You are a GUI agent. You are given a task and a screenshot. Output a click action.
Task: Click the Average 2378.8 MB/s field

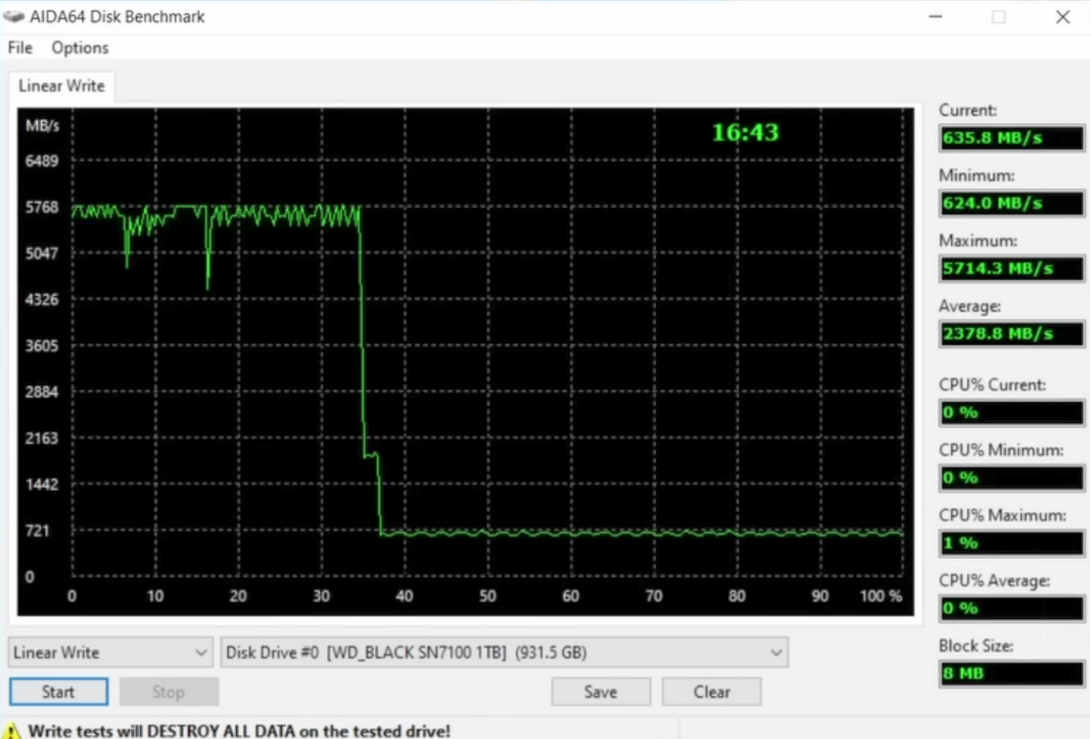click(1011, 334)
